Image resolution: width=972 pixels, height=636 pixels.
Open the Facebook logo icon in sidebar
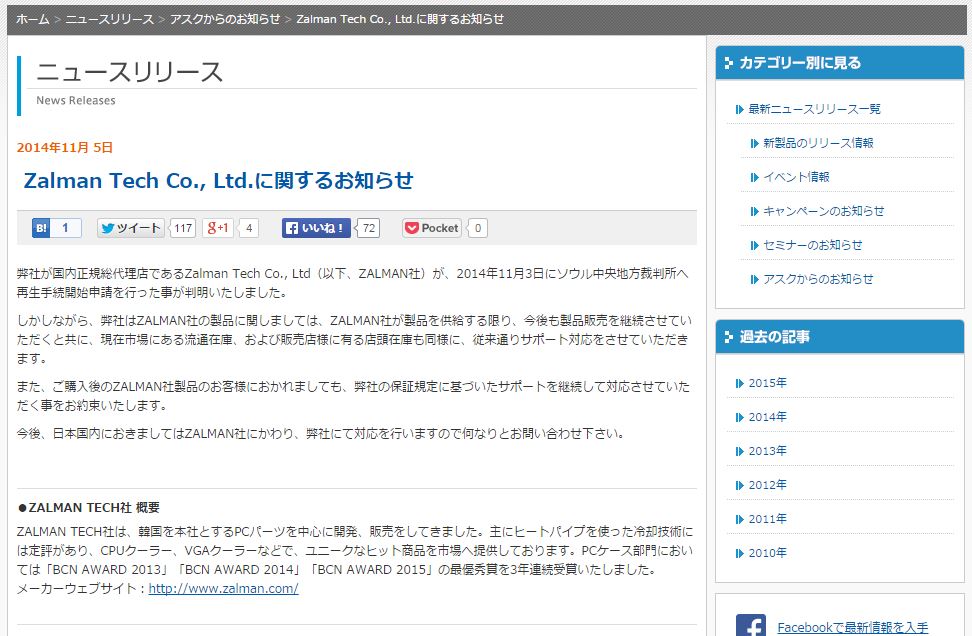click(x=751, y=625)
